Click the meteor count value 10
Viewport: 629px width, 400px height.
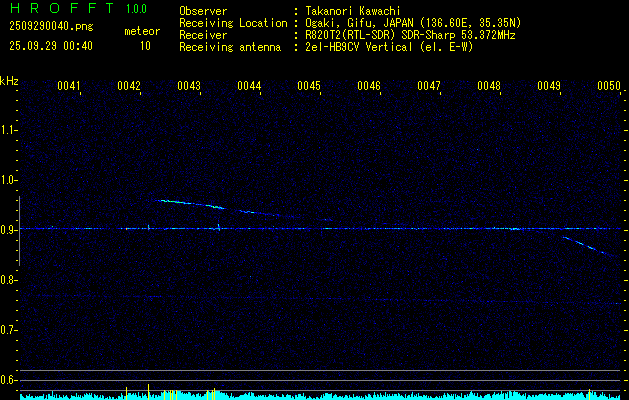click(x=145, y=46)
